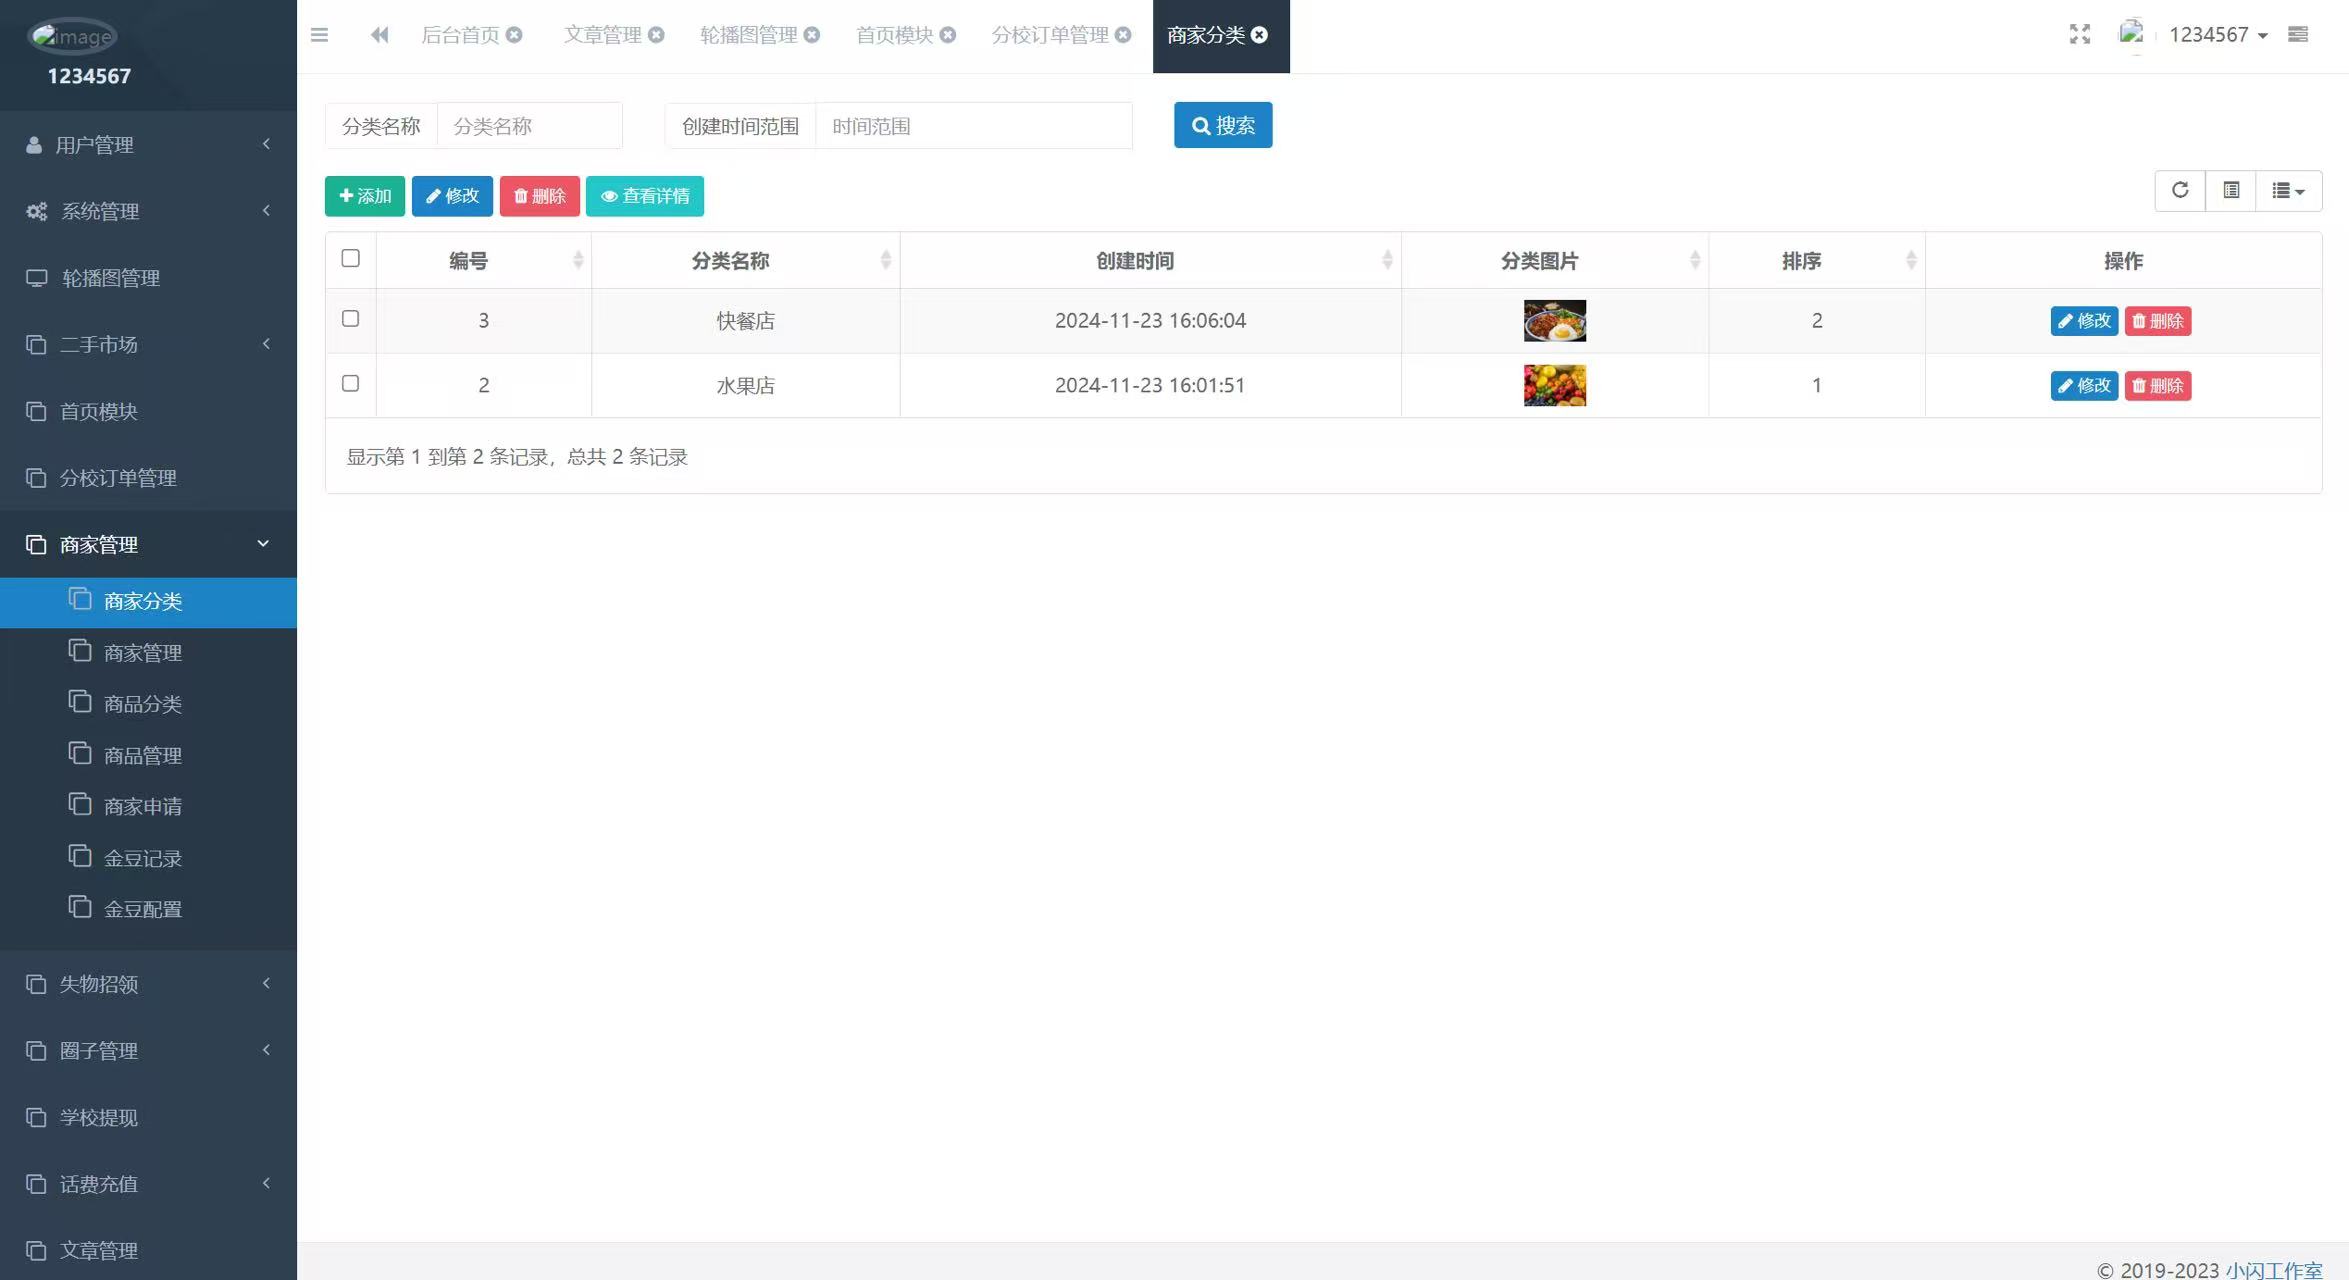Click the hamburger sidebar toggle icon
2349x1280 pixels.
click(319, 35)
